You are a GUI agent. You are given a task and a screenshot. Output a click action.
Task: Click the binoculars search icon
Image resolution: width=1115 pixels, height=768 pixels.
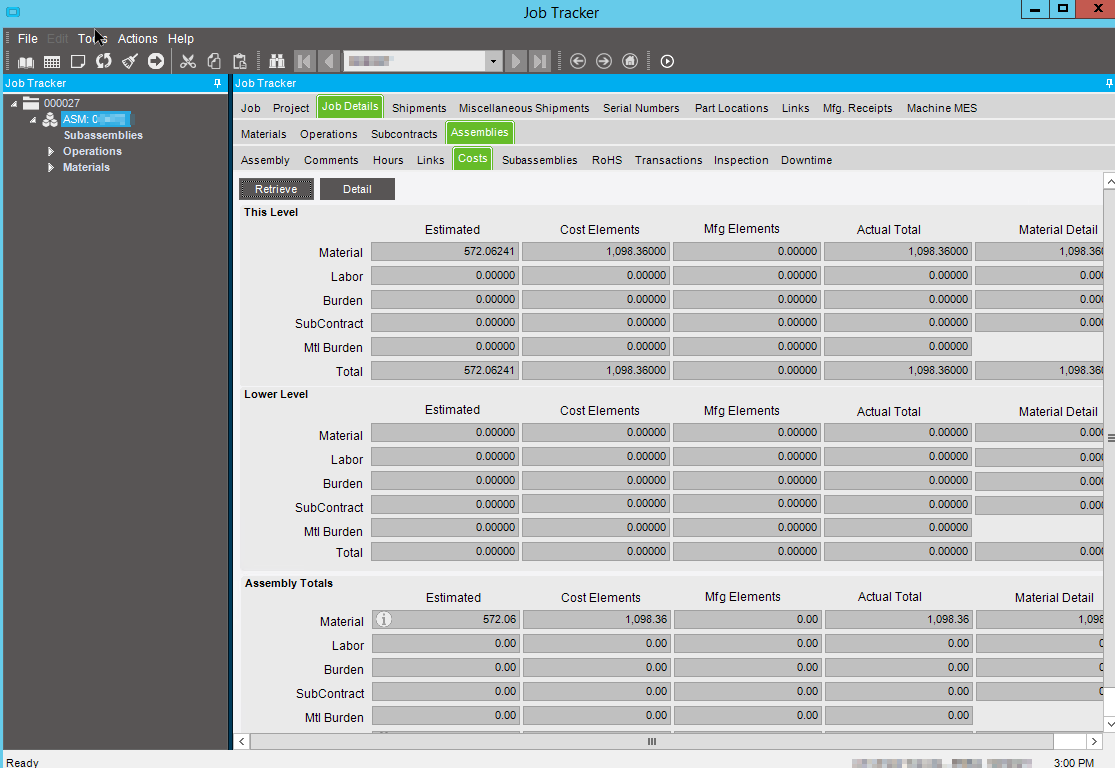coord(277,61)
